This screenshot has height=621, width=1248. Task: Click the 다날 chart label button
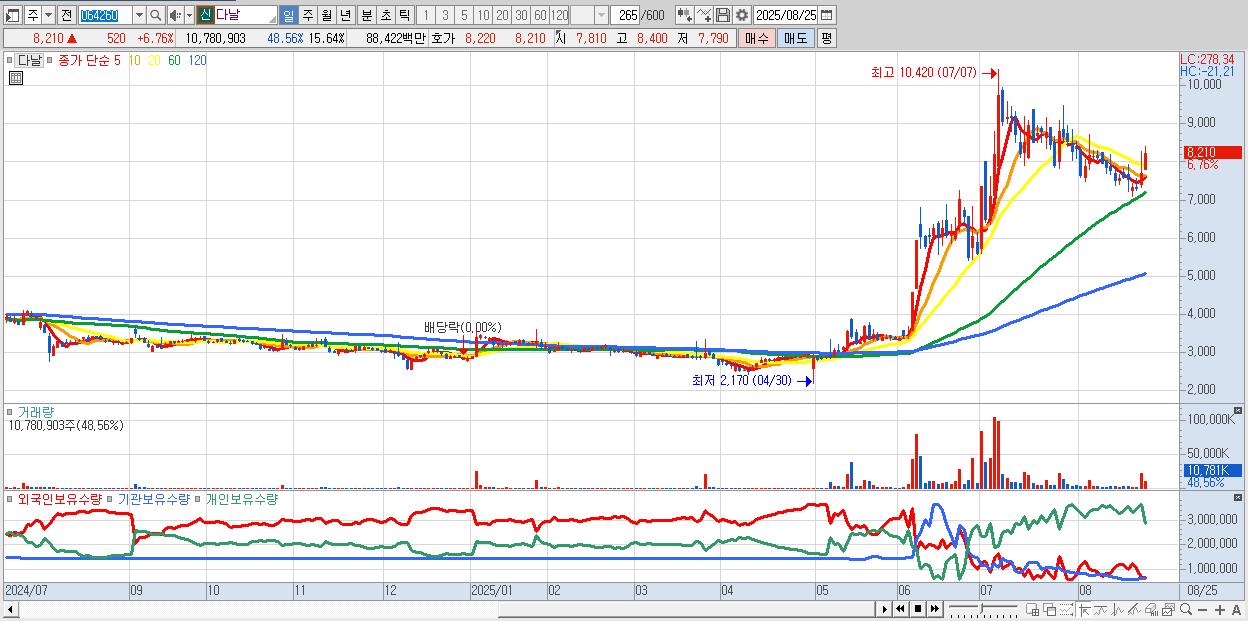[x=30, y=60]
